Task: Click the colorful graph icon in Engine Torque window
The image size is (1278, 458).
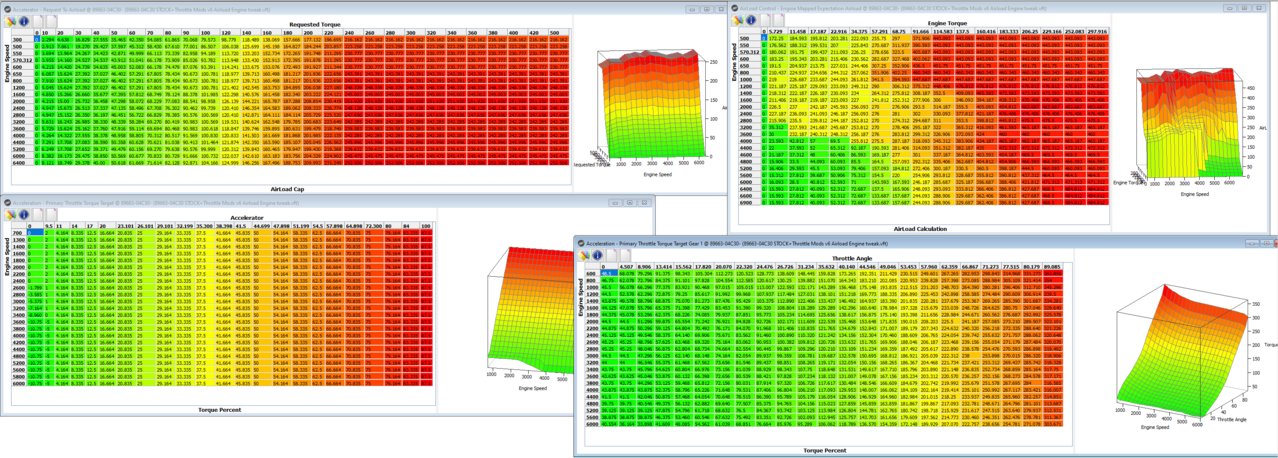Action: (737, 20)
